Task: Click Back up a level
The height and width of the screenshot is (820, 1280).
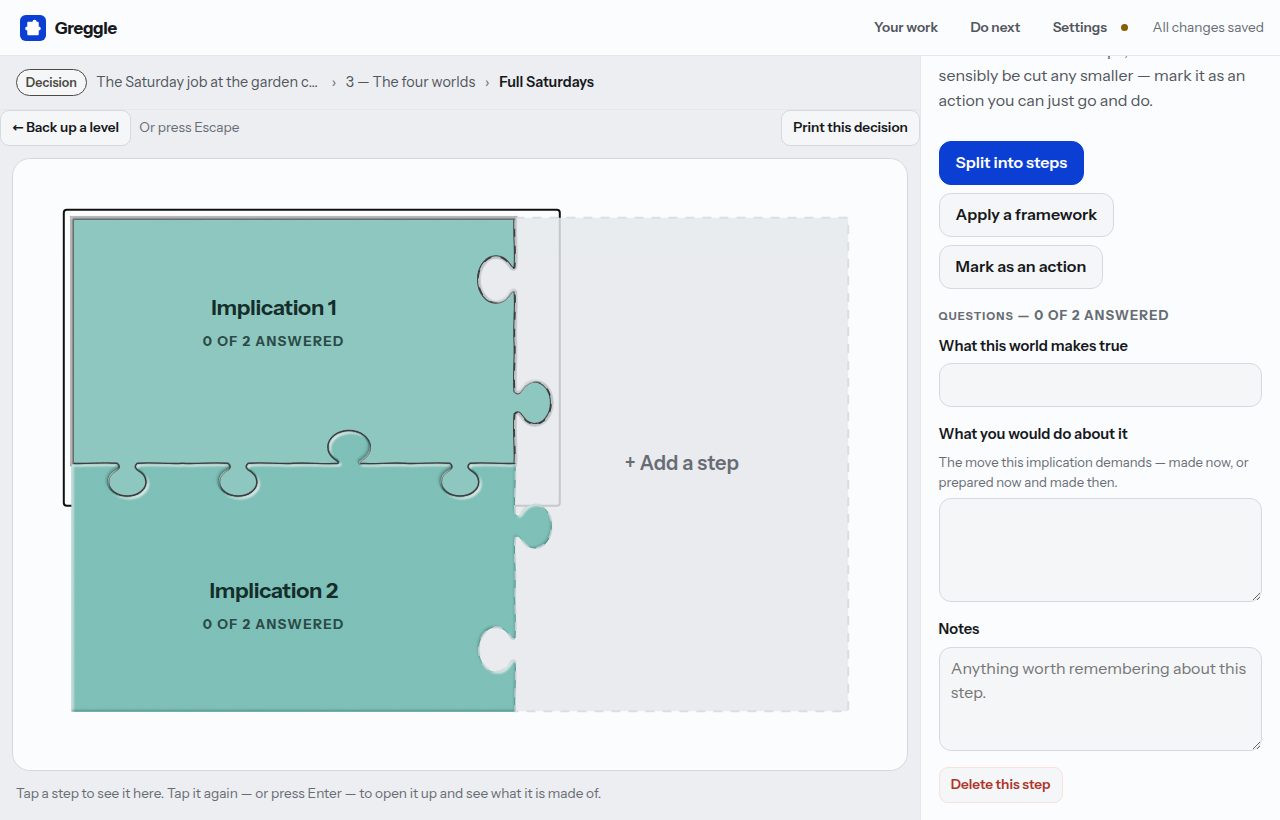Action: tap(66, 127)
